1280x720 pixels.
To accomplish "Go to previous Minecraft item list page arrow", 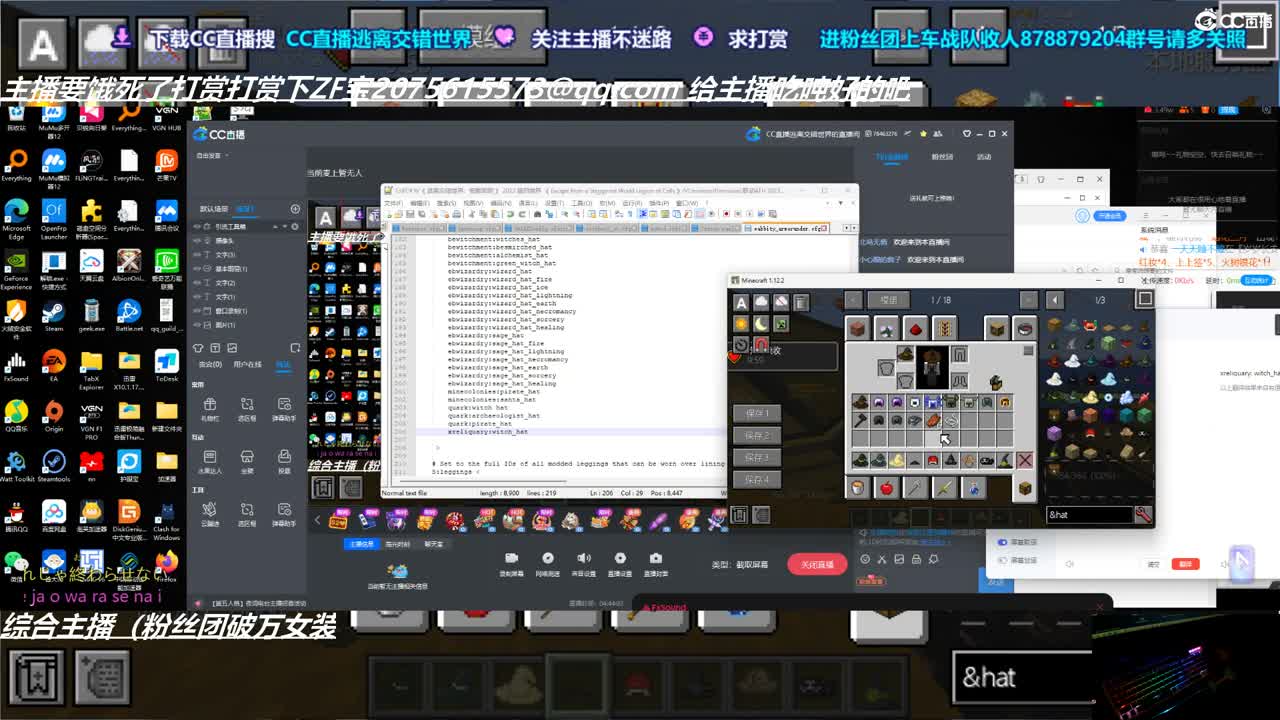I will 853,300.
